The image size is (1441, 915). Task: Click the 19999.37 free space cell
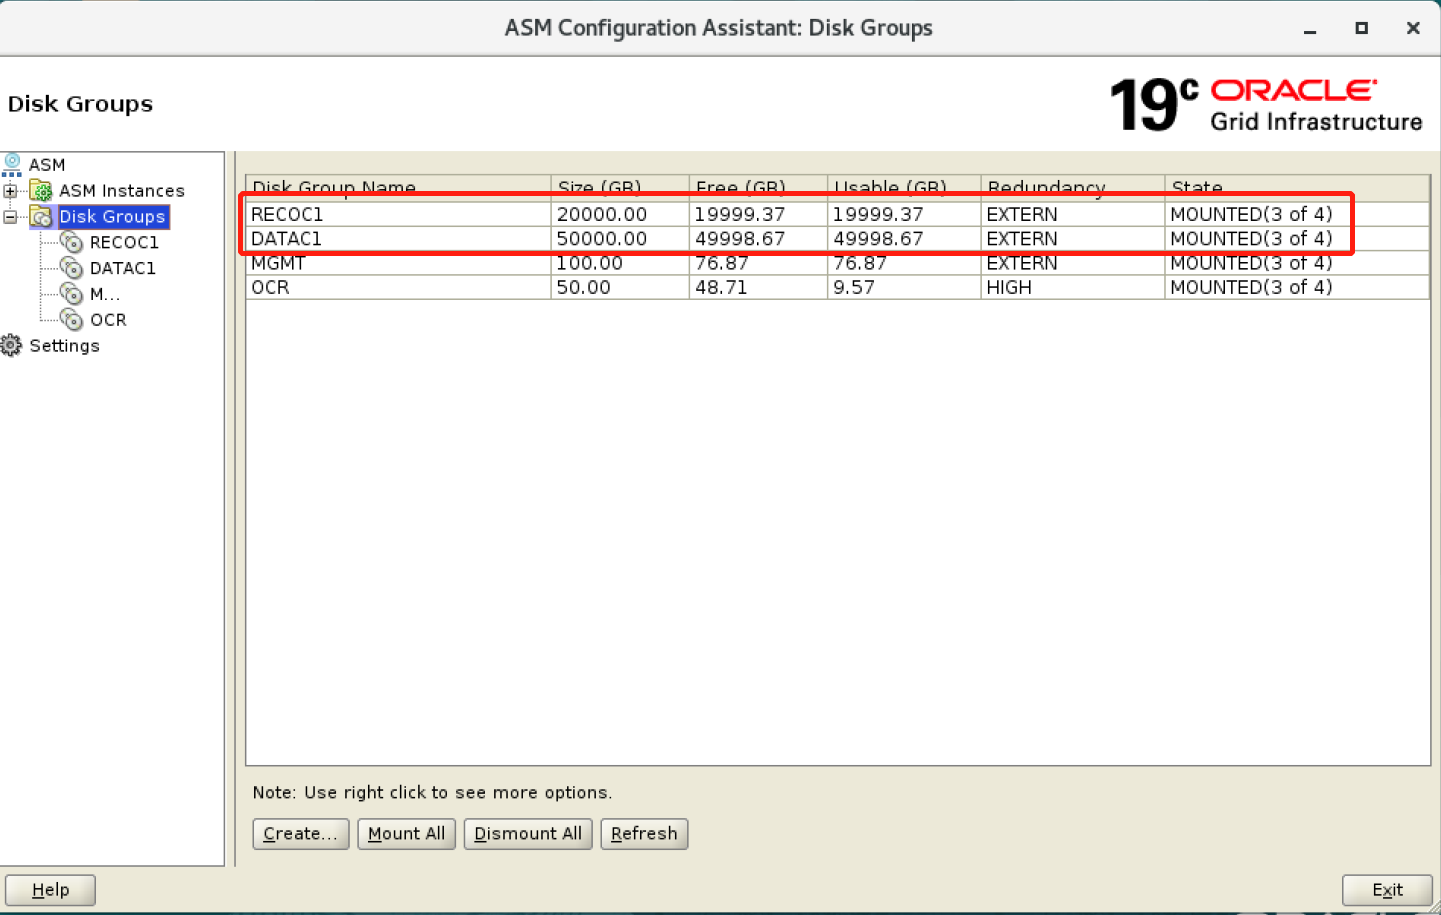pyautogui.click(x=758, y=214)
